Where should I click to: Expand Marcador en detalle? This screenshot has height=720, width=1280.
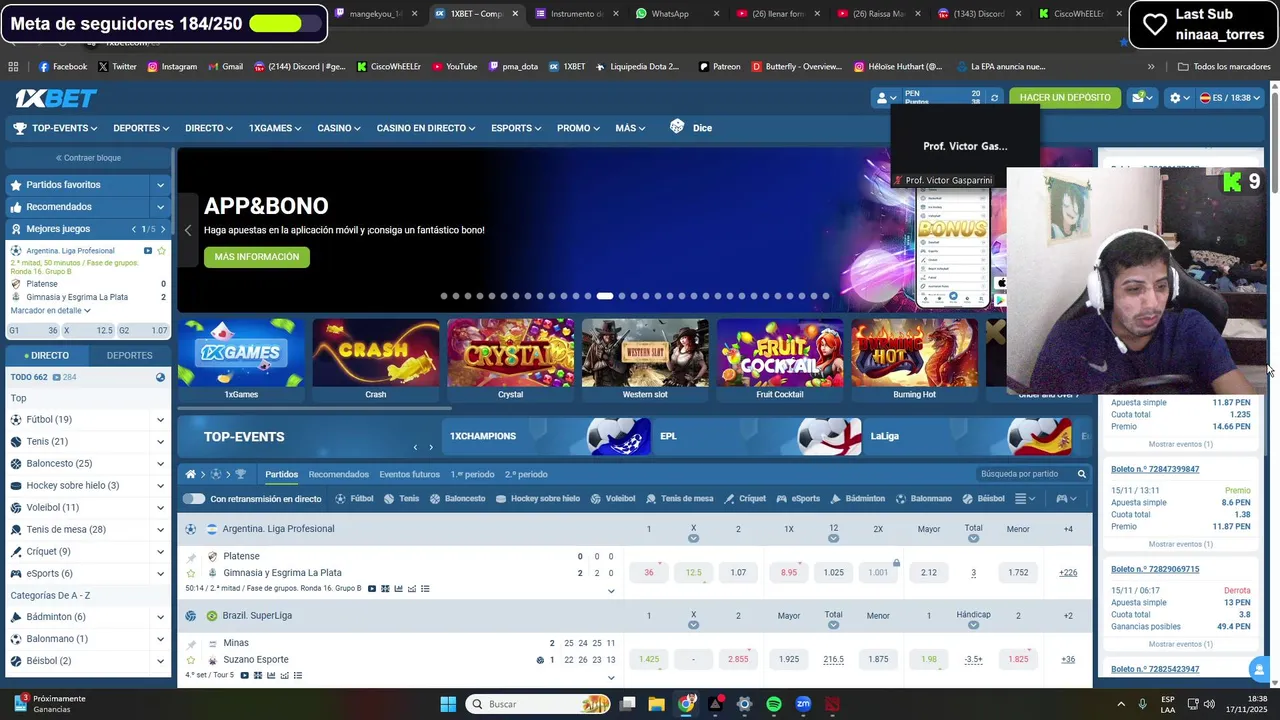click(50, 311)
